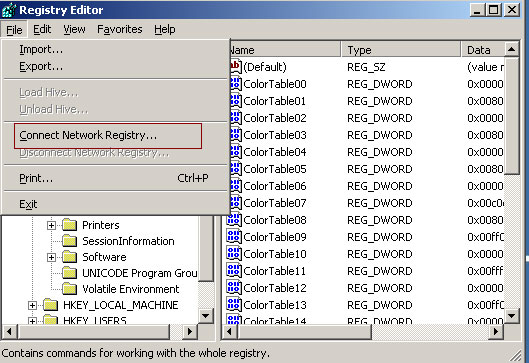529x363 pixels.
Task: Click the Volatile Environment folder icon
Action: (x=70, y=289)
